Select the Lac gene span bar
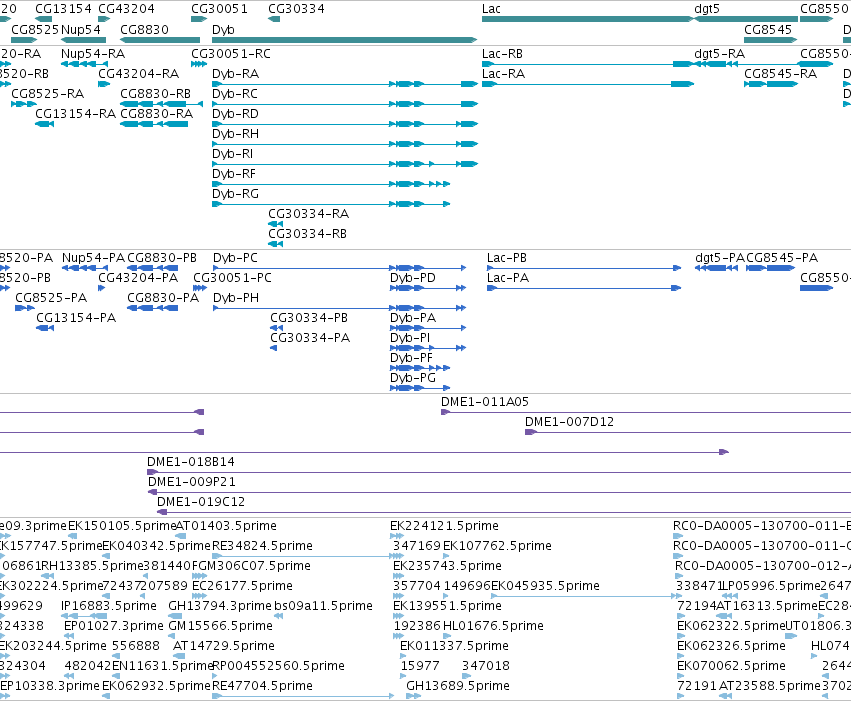851x701 pixels. [588, 19]
